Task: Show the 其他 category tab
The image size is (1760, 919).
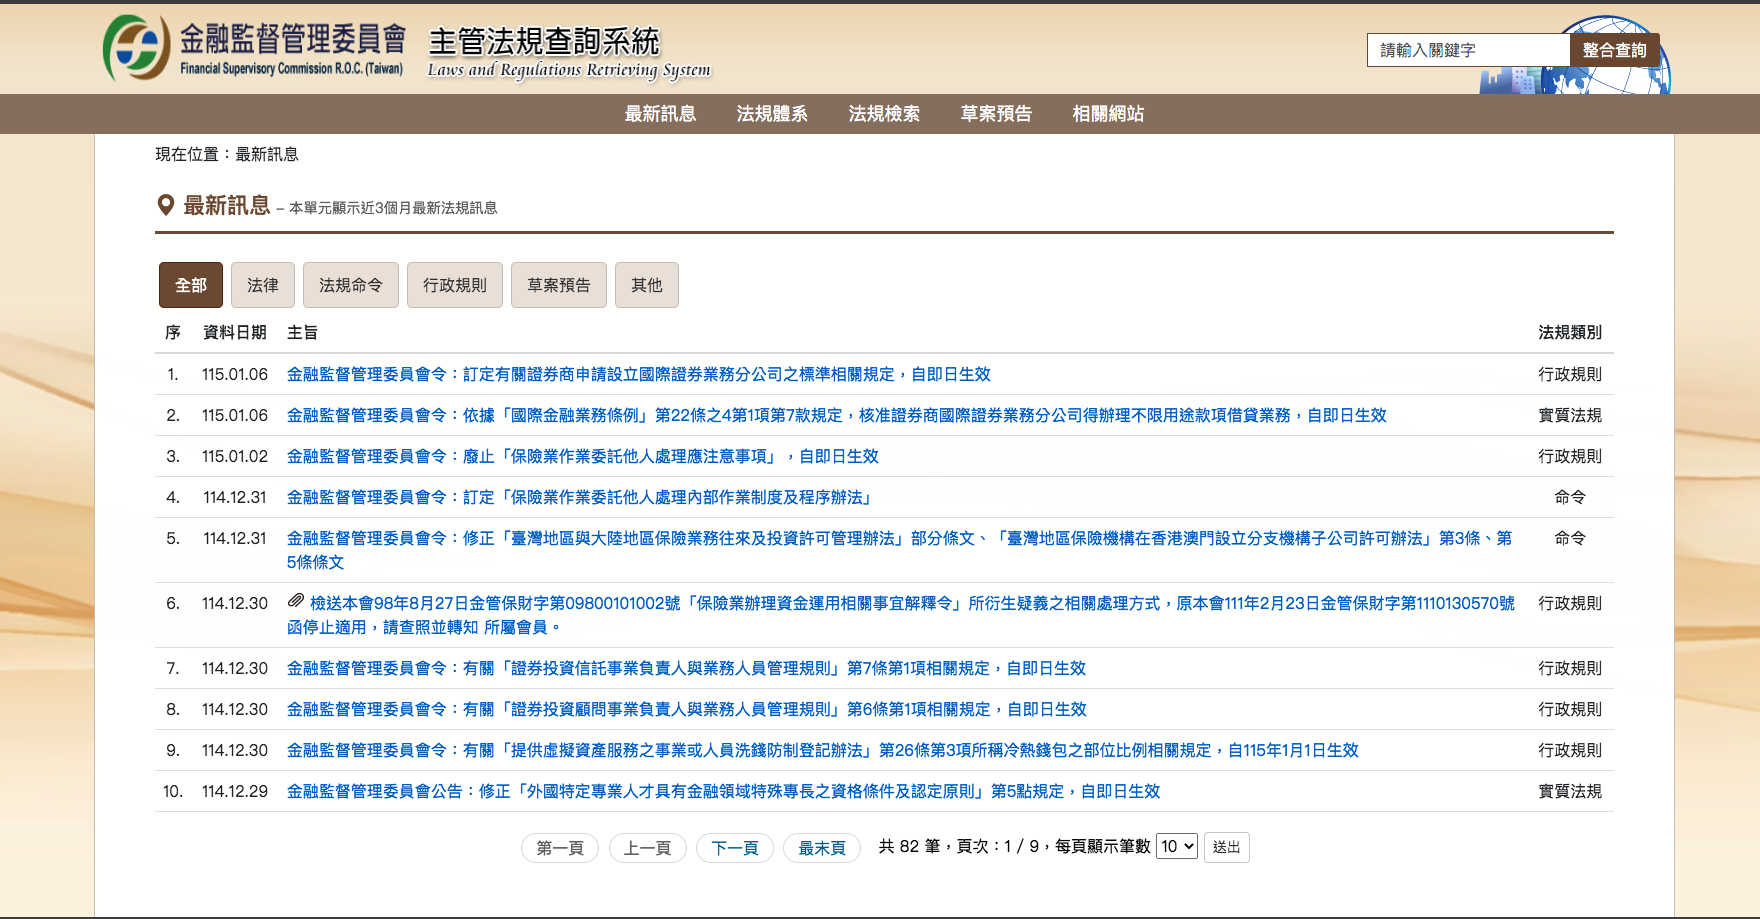Action: pos(647,285)
